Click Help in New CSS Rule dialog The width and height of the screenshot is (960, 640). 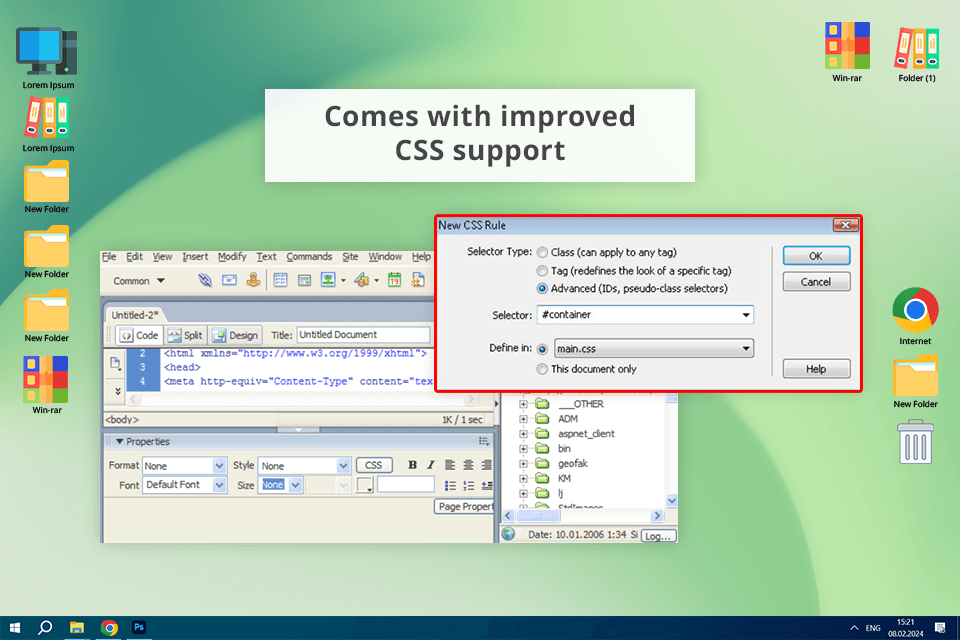[816, 369]
